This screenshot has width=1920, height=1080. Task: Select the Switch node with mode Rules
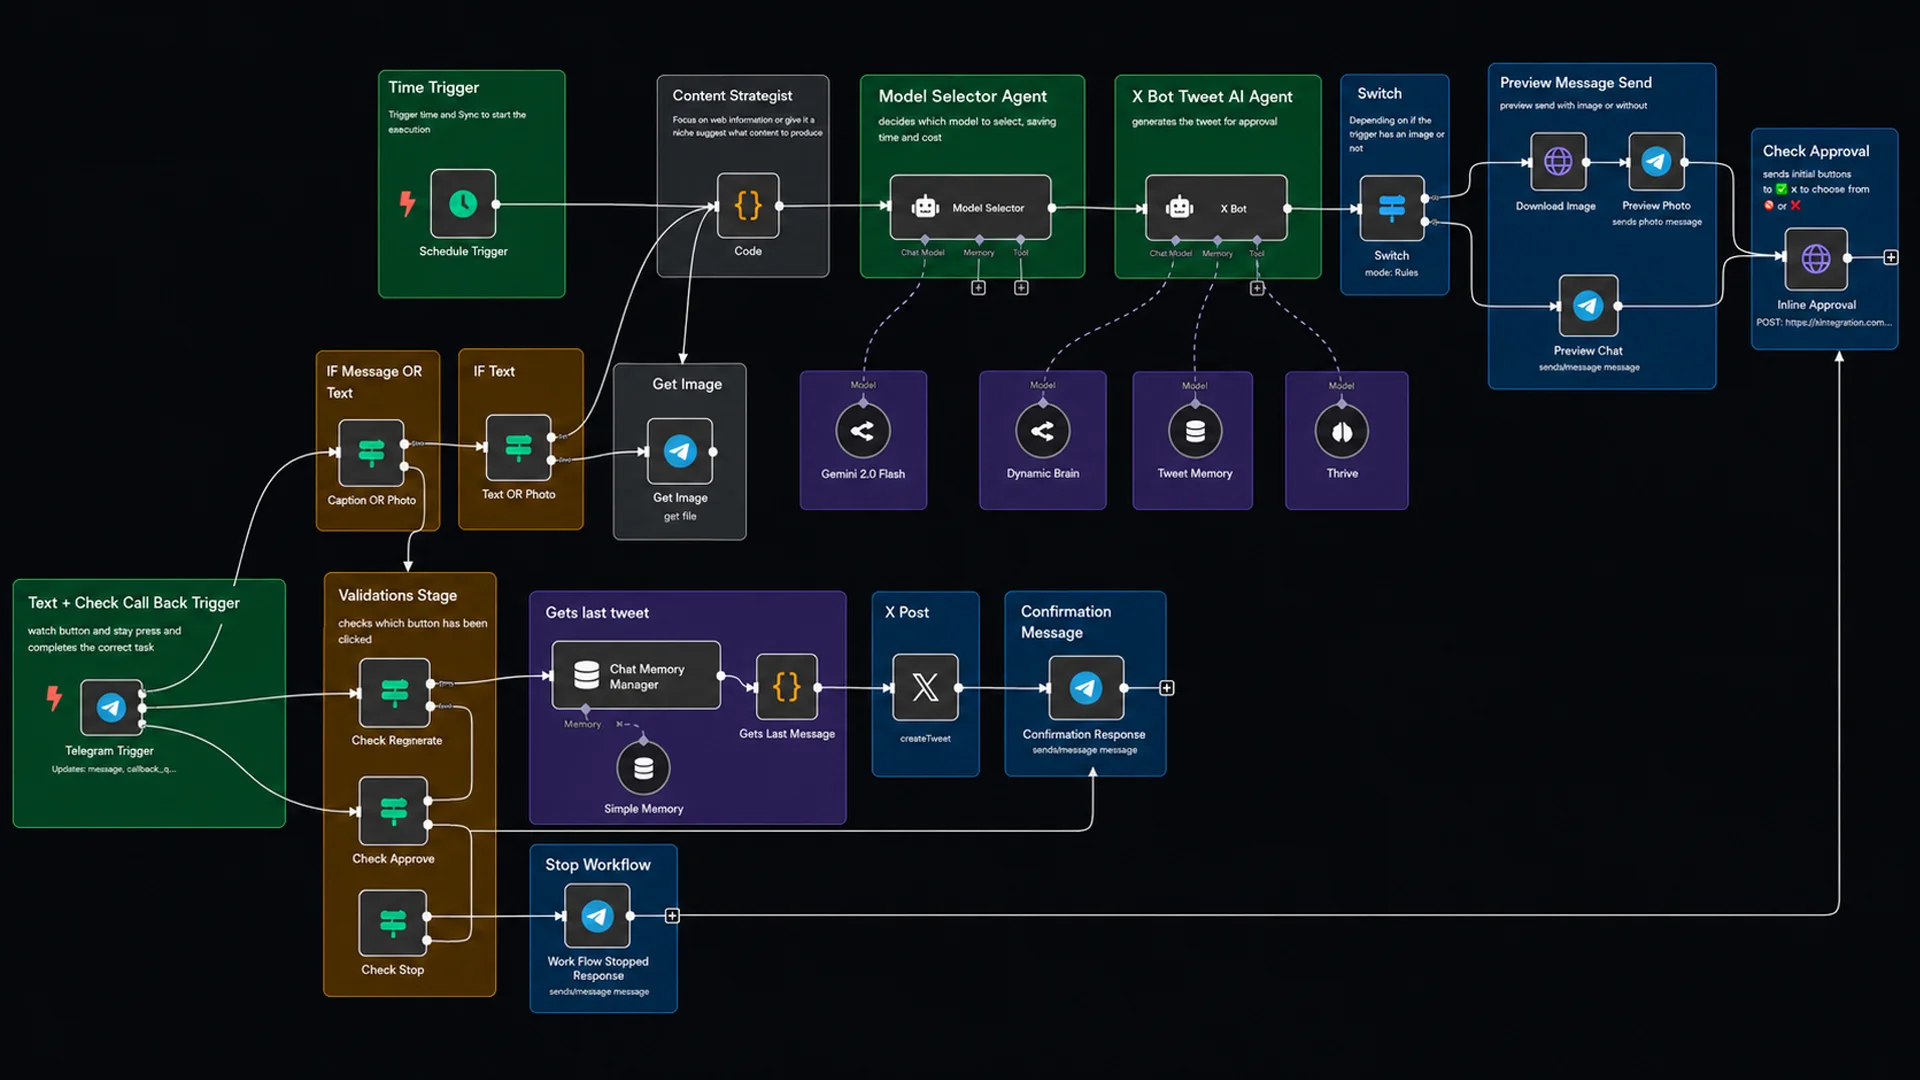[1392, 208]
